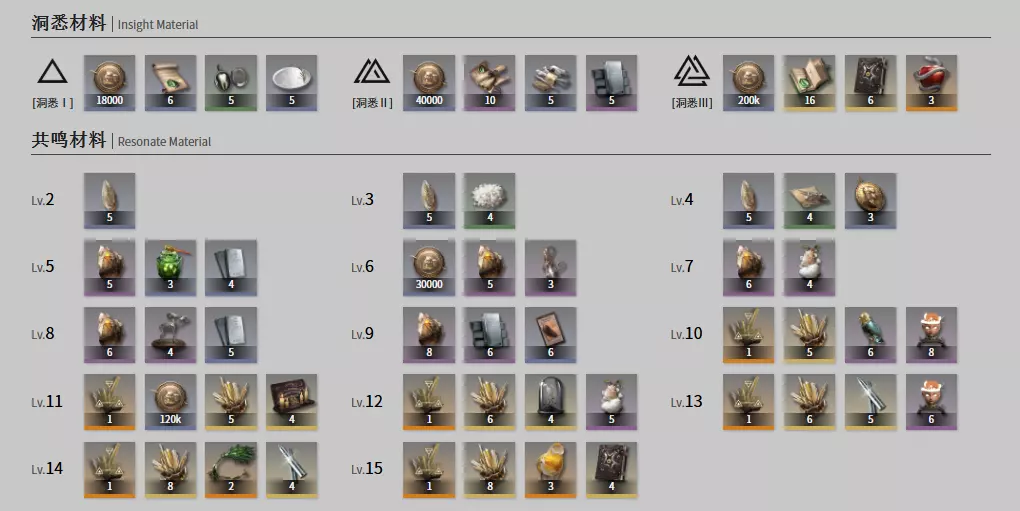Image resolution: width=1020 pixels, height=511 pixels.
Task: Click the single triangle Insight I symbol
Action: coord(53,72)
